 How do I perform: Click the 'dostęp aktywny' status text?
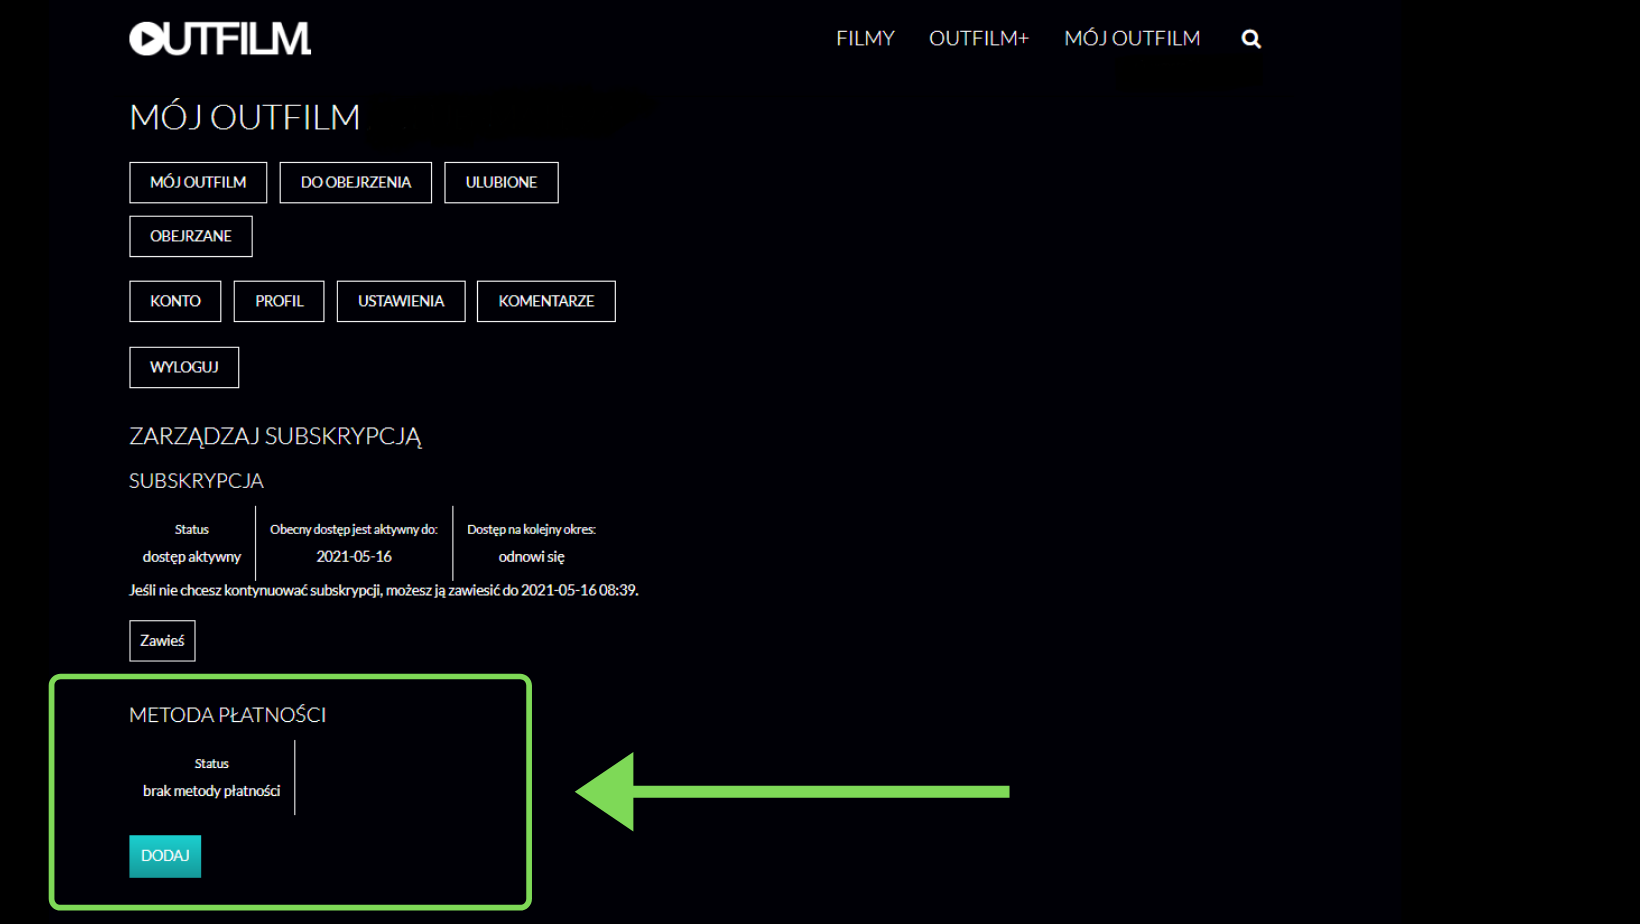(192, 557)
